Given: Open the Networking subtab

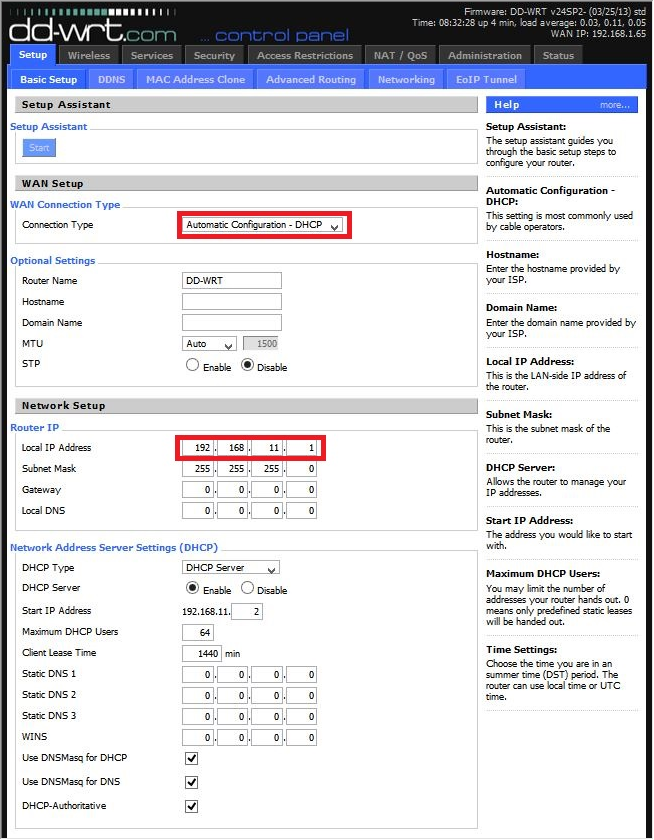Looking at the screenshot, I should tap(407, 79).
